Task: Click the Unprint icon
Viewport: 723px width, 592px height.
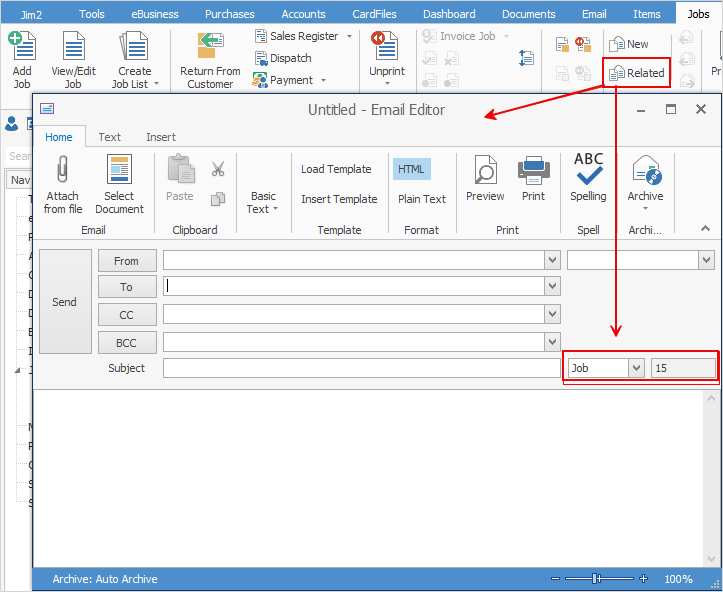Action: (386, 46)
